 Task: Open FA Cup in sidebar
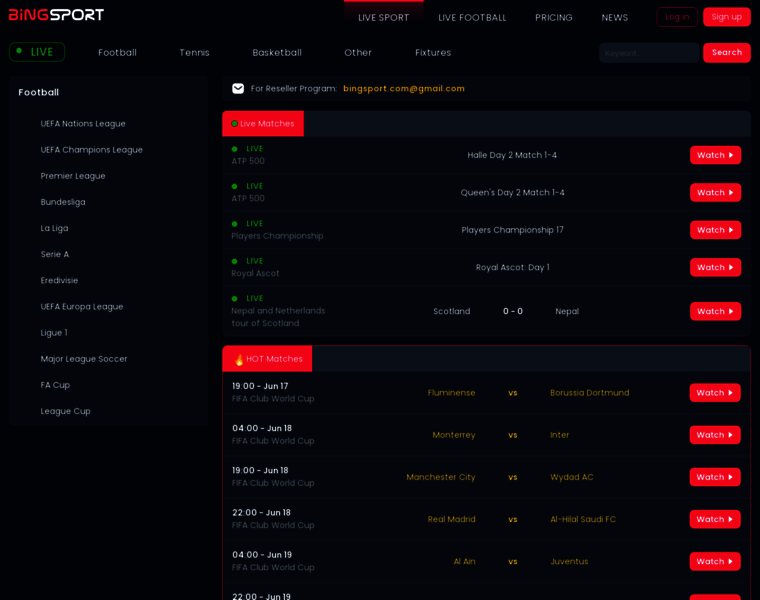(55, 385)
